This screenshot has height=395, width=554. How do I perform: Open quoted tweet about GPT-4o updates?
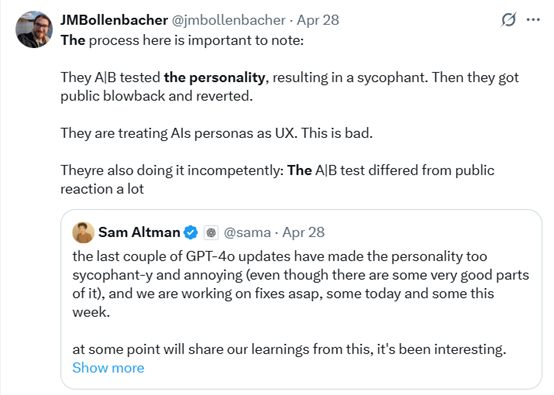pos(301,300)
